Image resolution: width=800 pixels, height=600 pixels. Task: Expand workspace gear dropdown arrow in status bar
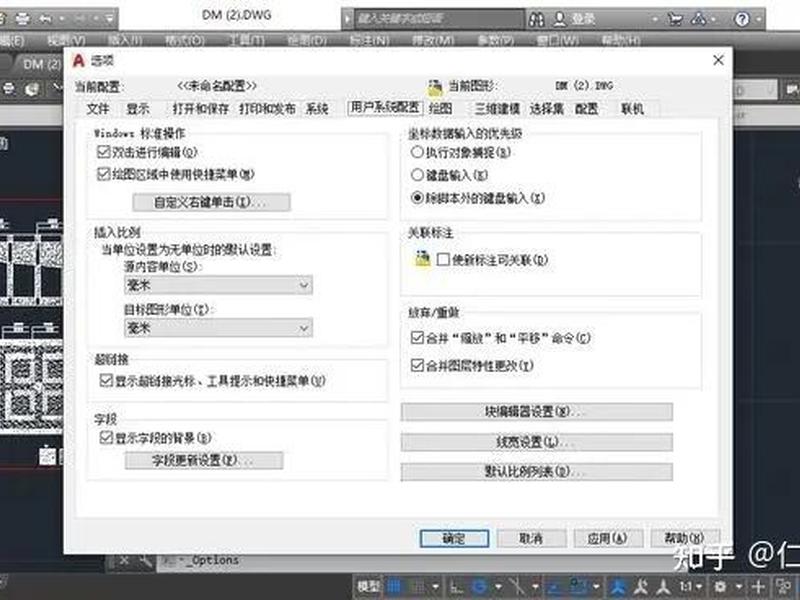738,587
